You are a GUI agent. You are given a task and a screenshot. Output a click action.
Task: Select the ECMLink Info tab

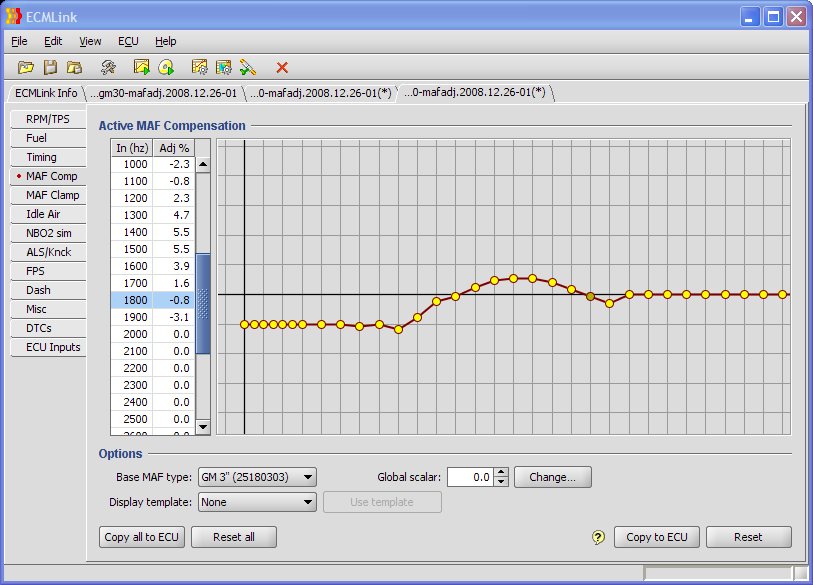46,93
